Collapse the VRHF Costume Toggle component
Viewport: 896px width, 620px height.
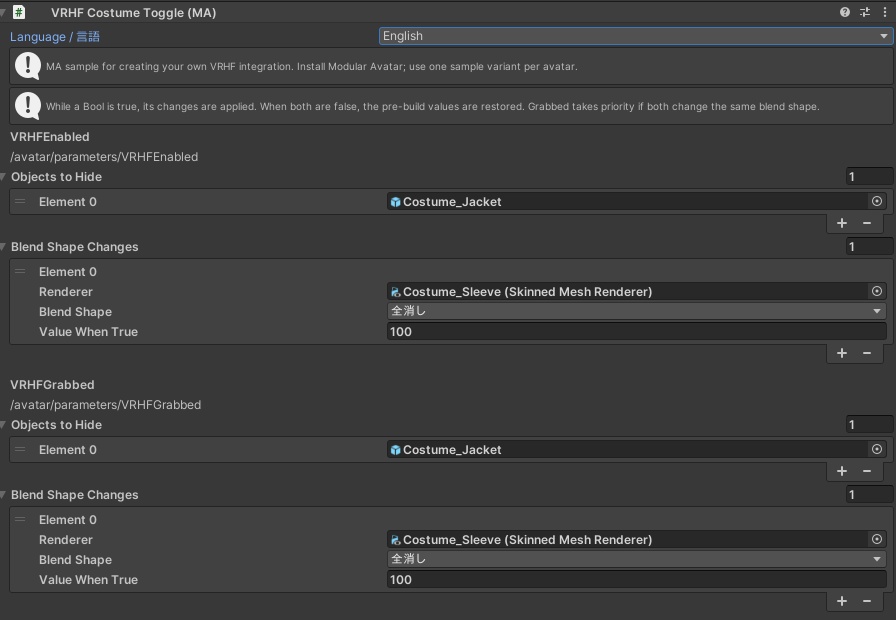coord(3,12)
